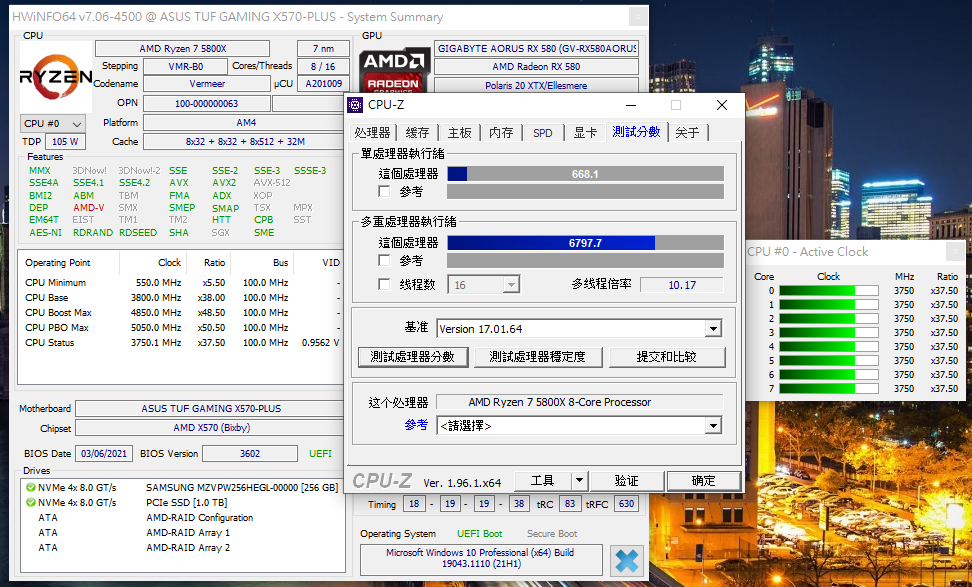The width and height of the screenshot is (972, 587).
Task: Click the TDP value 105 W
Action: pyautogui.click(x=65, y=141)
